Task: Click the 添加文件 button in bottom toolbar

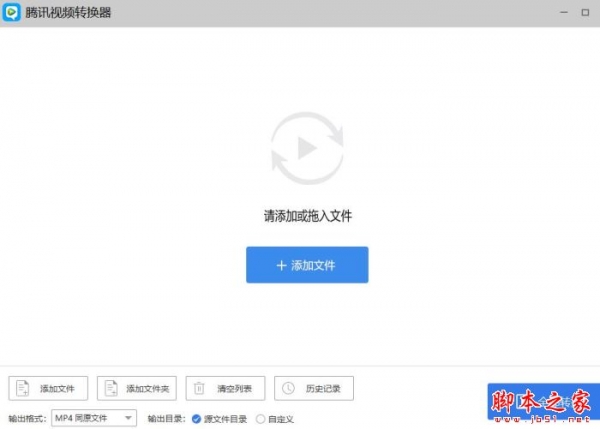Action: (x=48, y=388)
